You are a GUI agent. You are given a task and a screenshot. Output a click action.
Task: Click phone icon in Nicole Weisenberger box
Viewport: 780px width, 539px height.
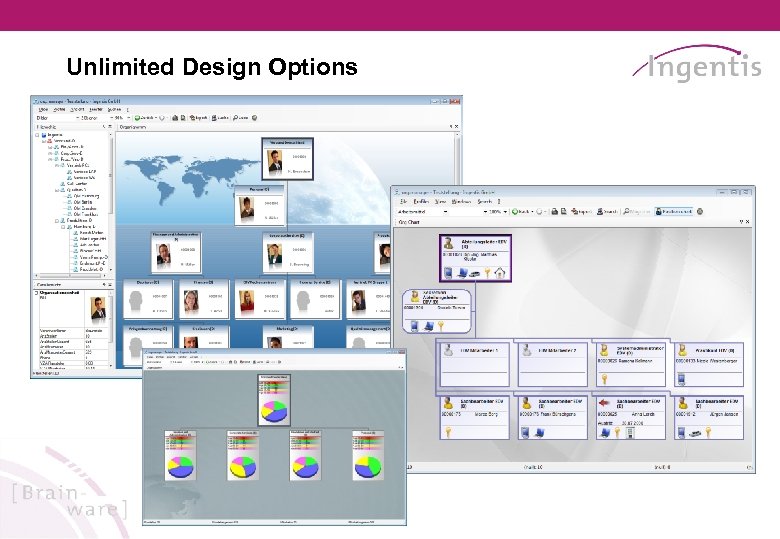click(x=682, y=379)
